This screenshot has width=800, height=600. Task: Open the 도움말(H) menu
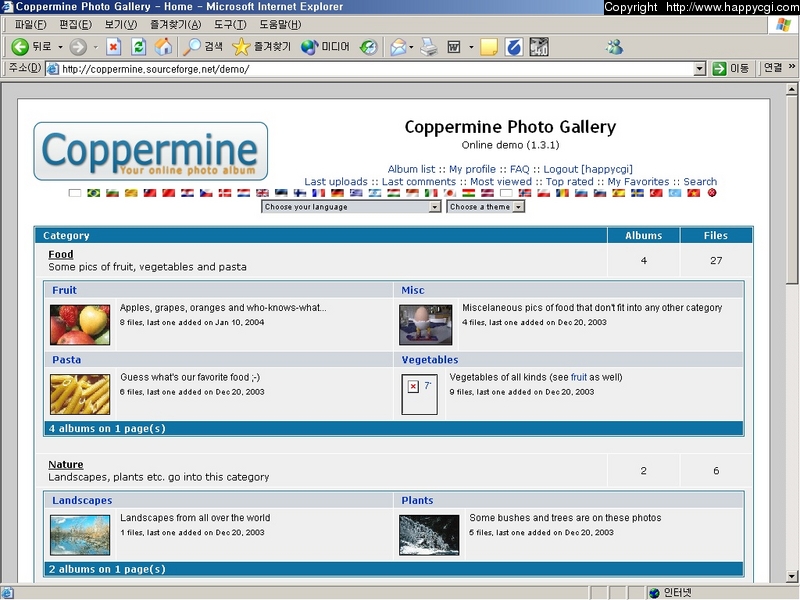click(x=280, y=24)
